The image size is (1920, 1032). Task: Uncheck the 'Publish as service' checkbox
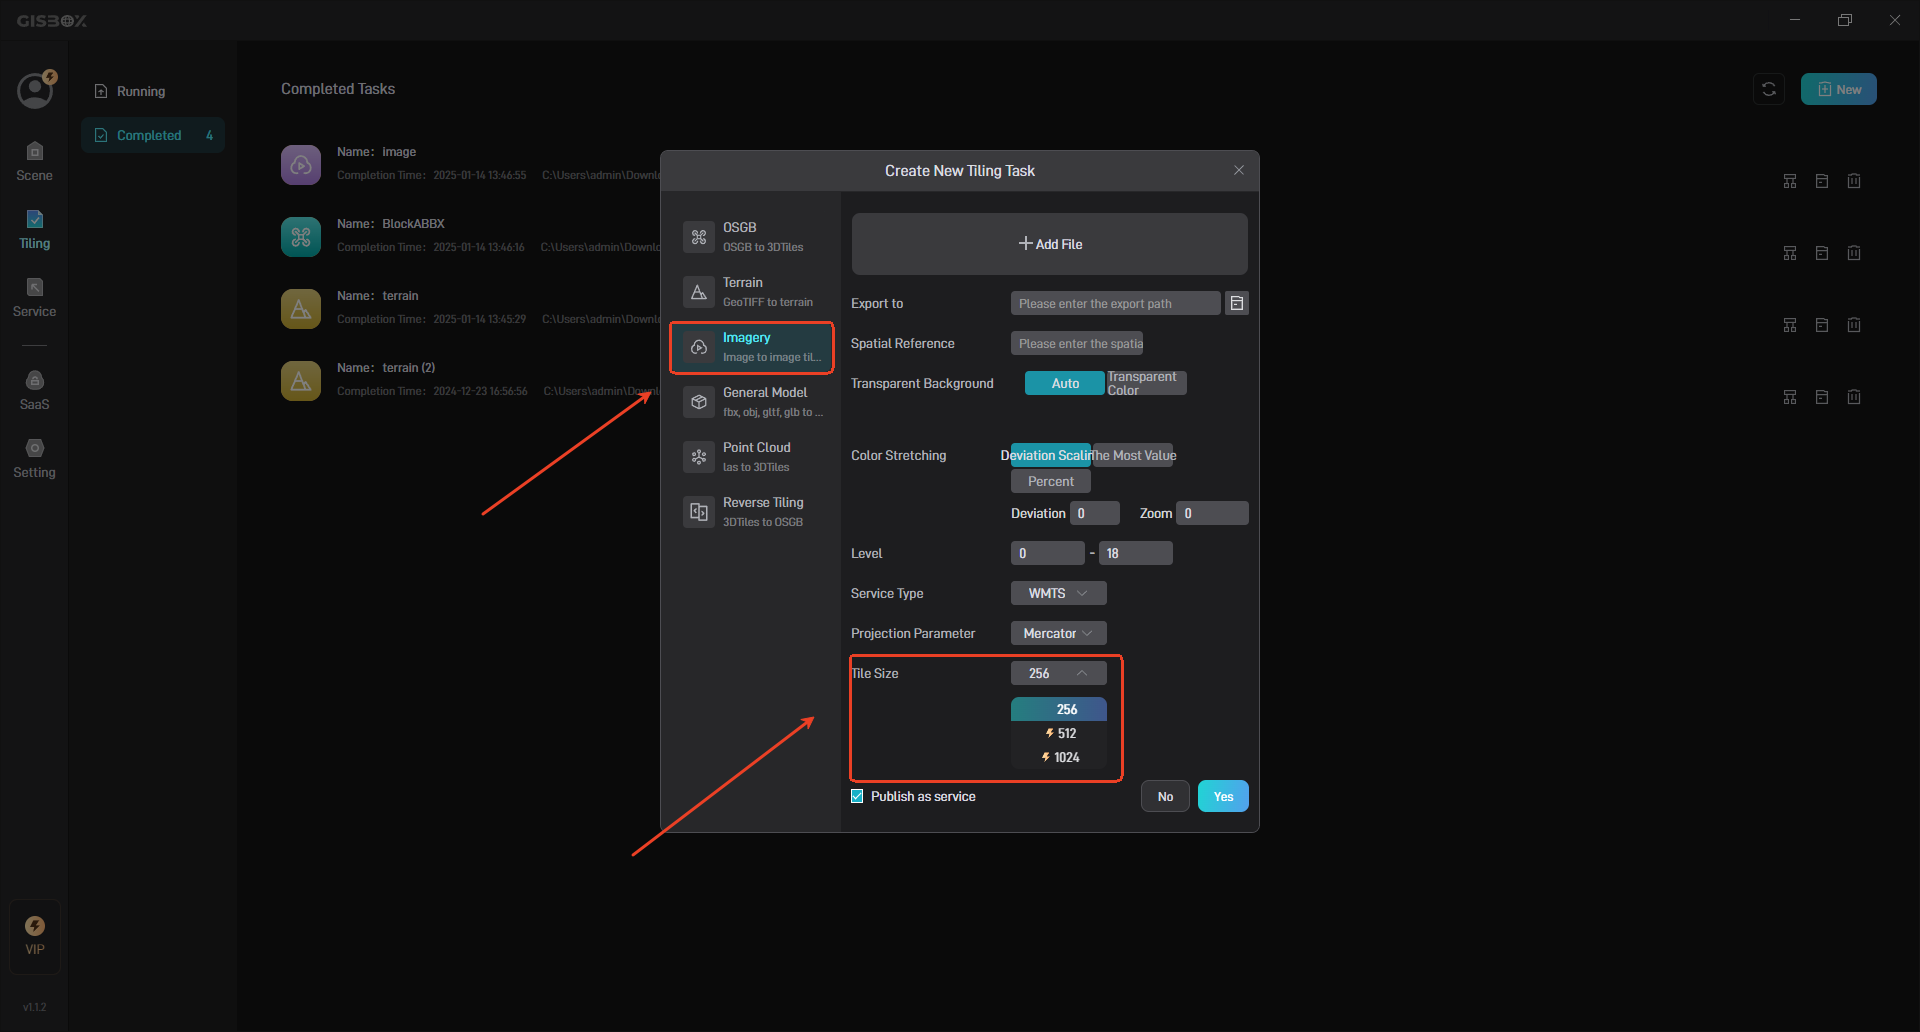857,796
